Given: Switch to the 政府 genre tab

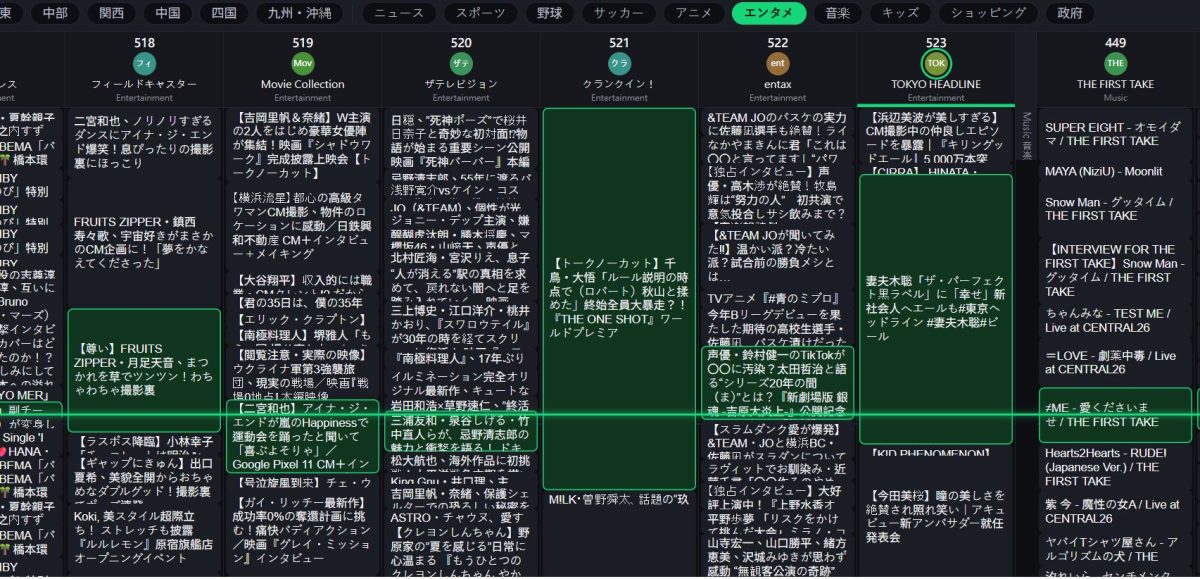Looking at the screenshot, I should 1070,13.
